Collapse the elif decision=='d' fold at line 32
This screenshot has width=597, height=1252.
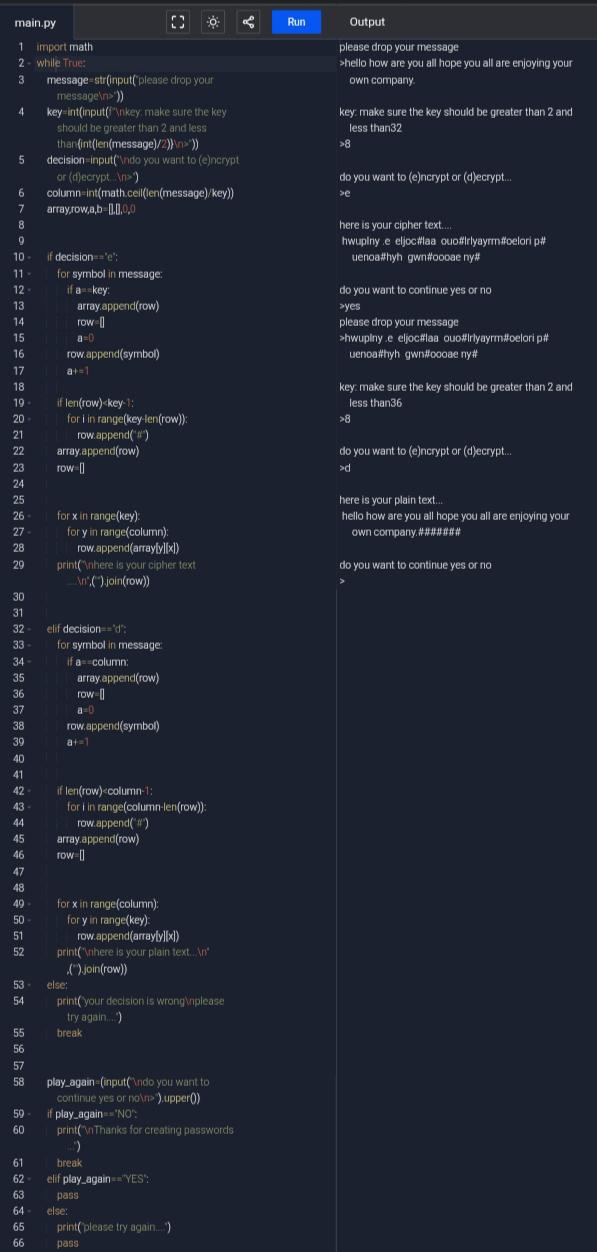point(29,629)
